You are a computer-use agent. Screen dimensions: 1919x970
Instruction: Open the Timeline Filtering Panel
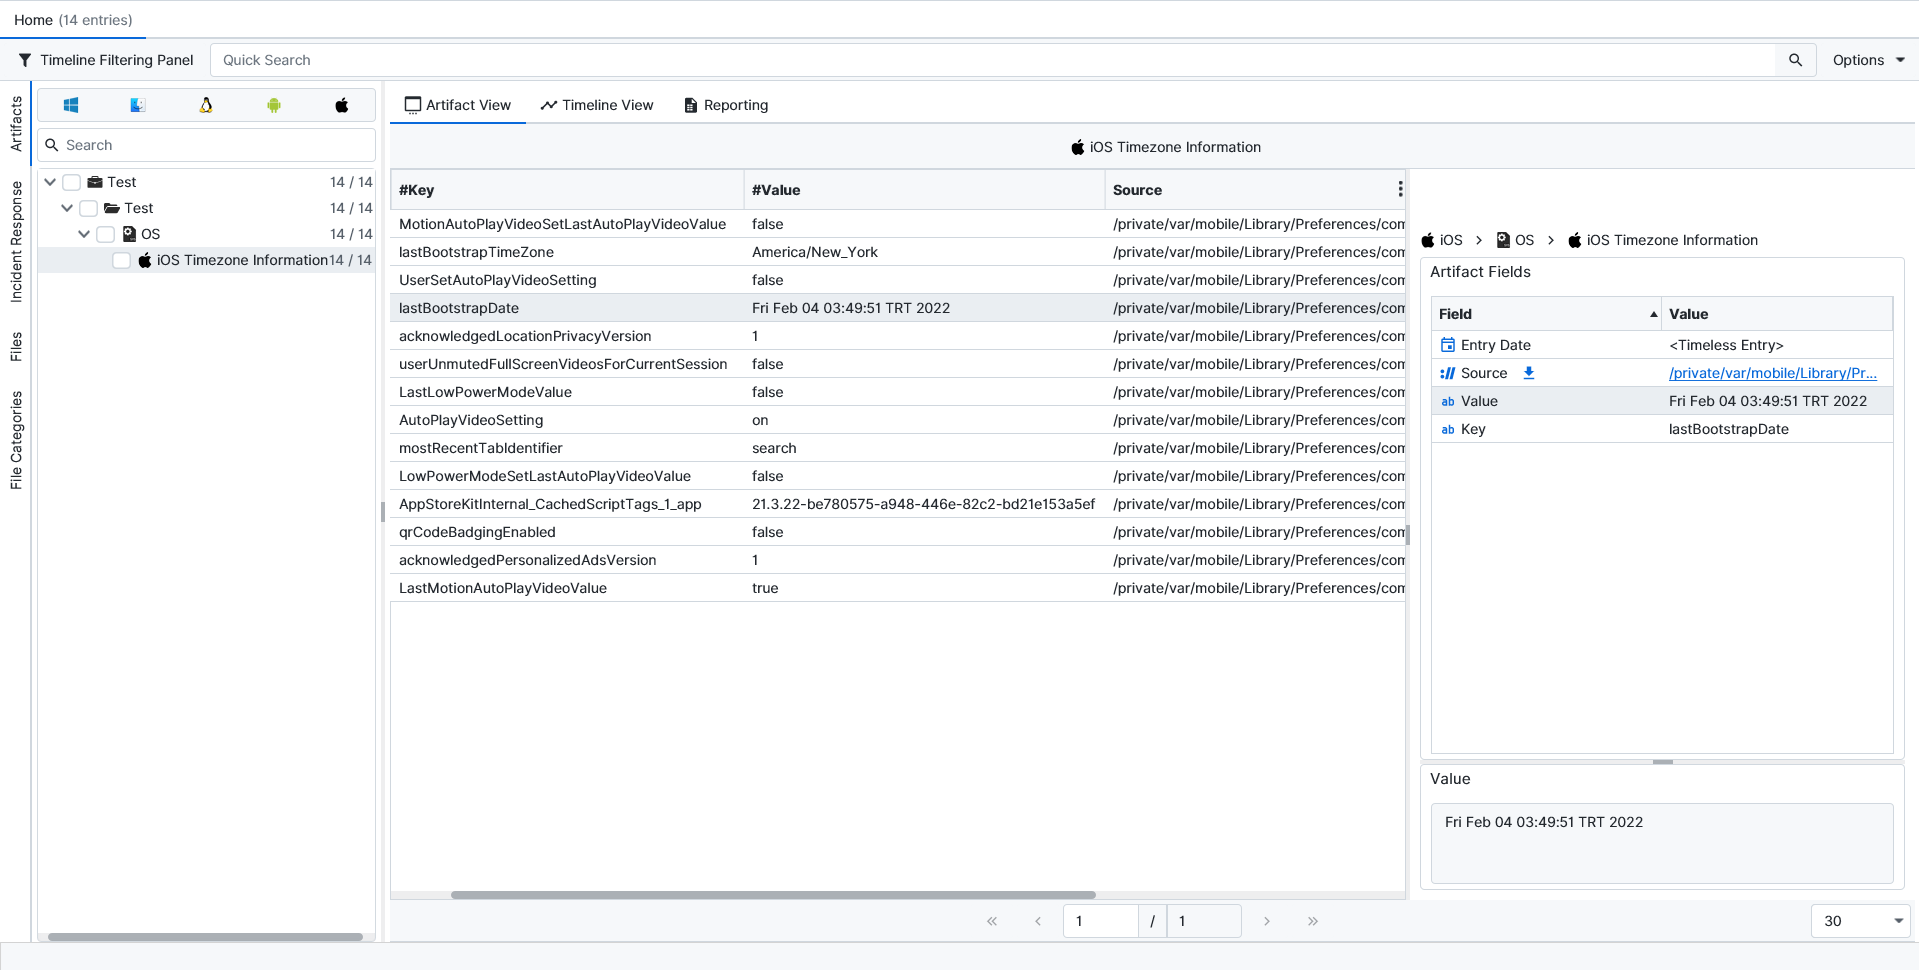(106, 60)
